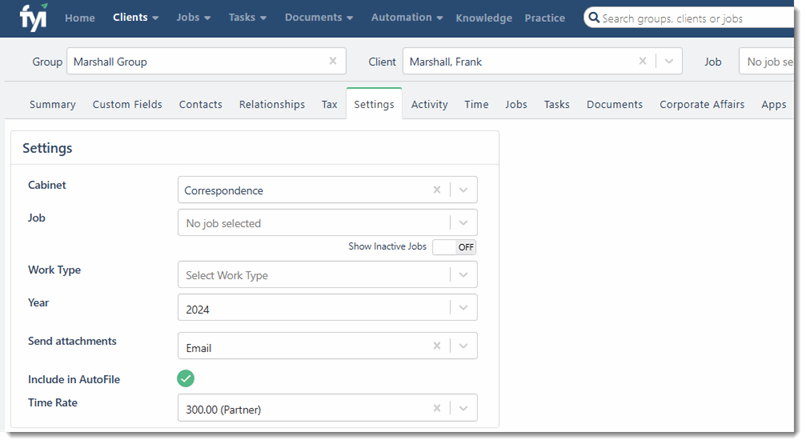
Task: Click the Group input field
Action: point(206,61)
